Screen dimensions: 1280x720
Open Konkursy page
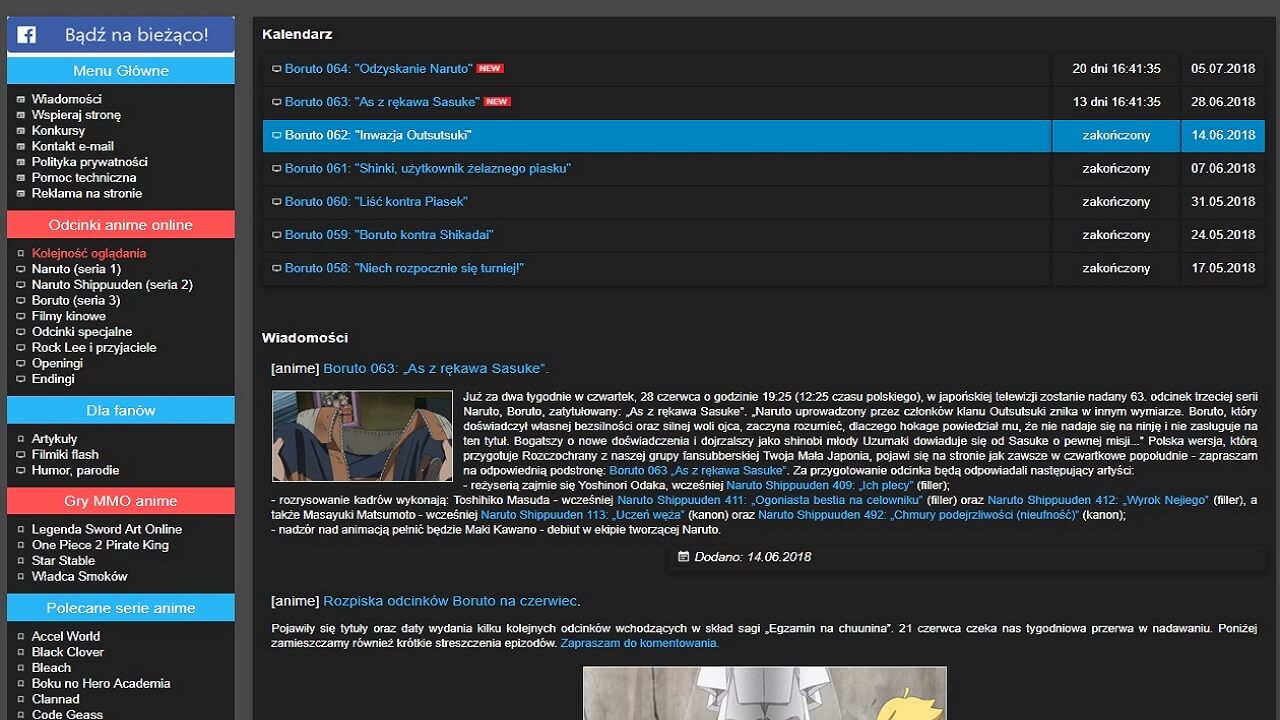58,130
